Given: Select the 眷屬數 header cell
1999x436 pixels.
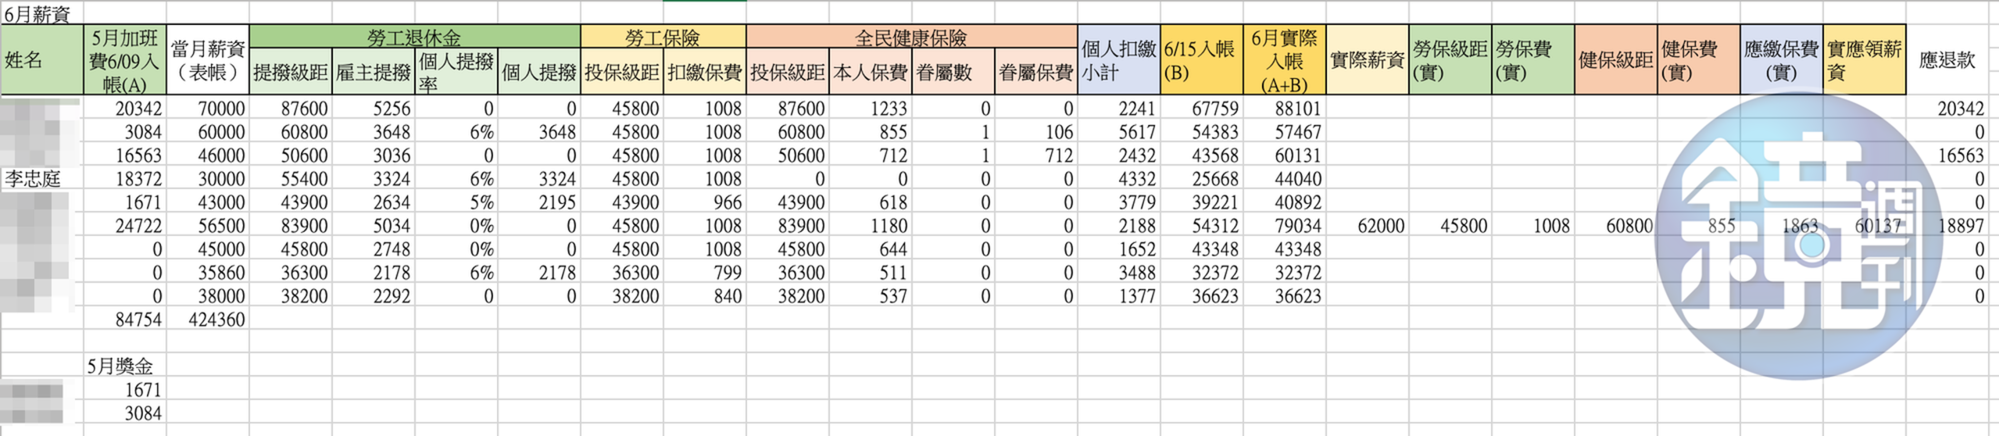Looking at the screenshot, I should [953, 72].
